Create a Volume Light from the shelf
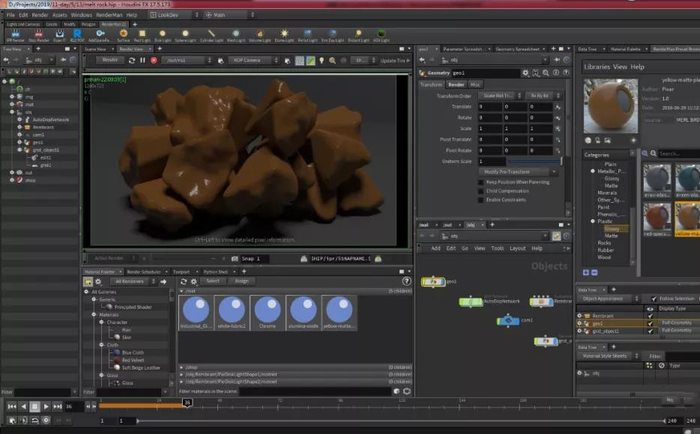The image size is (700, 434). [x=260, y=35]
